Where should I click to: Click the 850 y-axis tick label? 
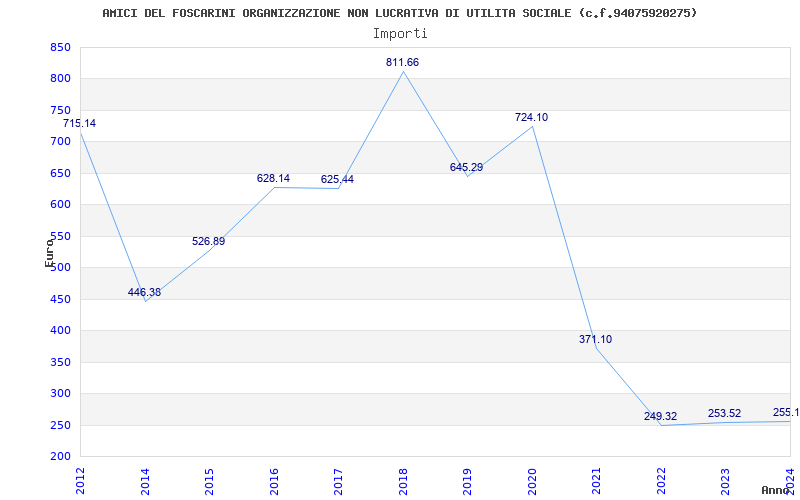60,48
